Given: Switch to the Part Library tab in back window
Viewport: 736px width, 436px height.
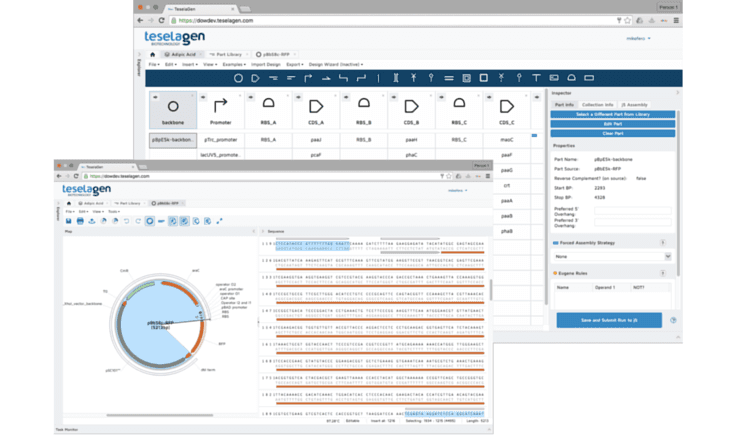Looking at the screenshot, I should (x=229, y=54).
